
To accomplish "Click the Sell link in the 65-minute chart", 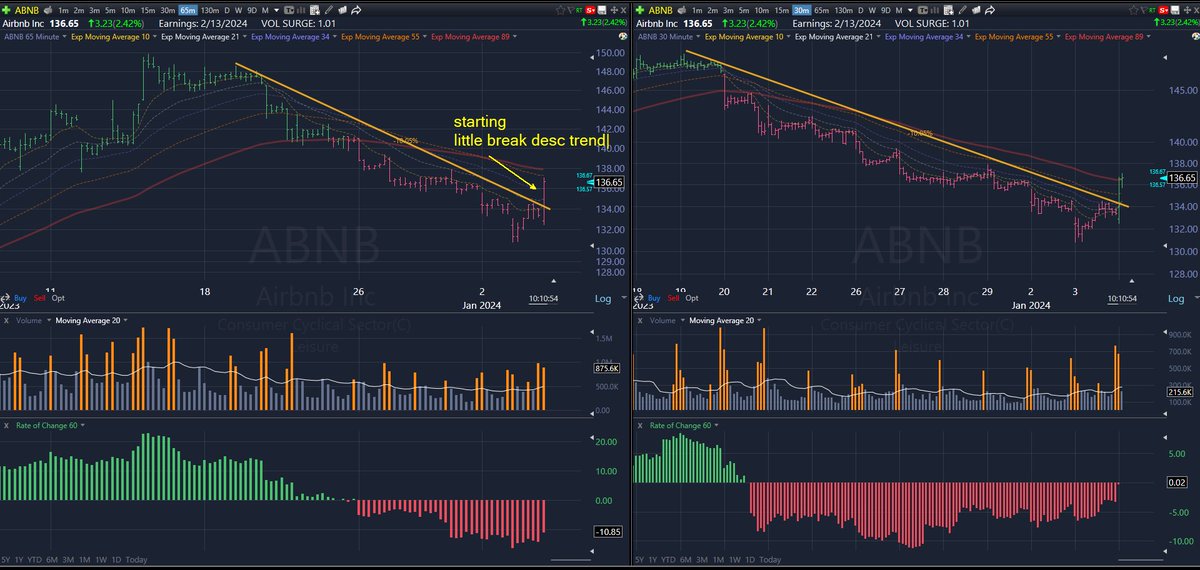I will [x=39, y=298].
